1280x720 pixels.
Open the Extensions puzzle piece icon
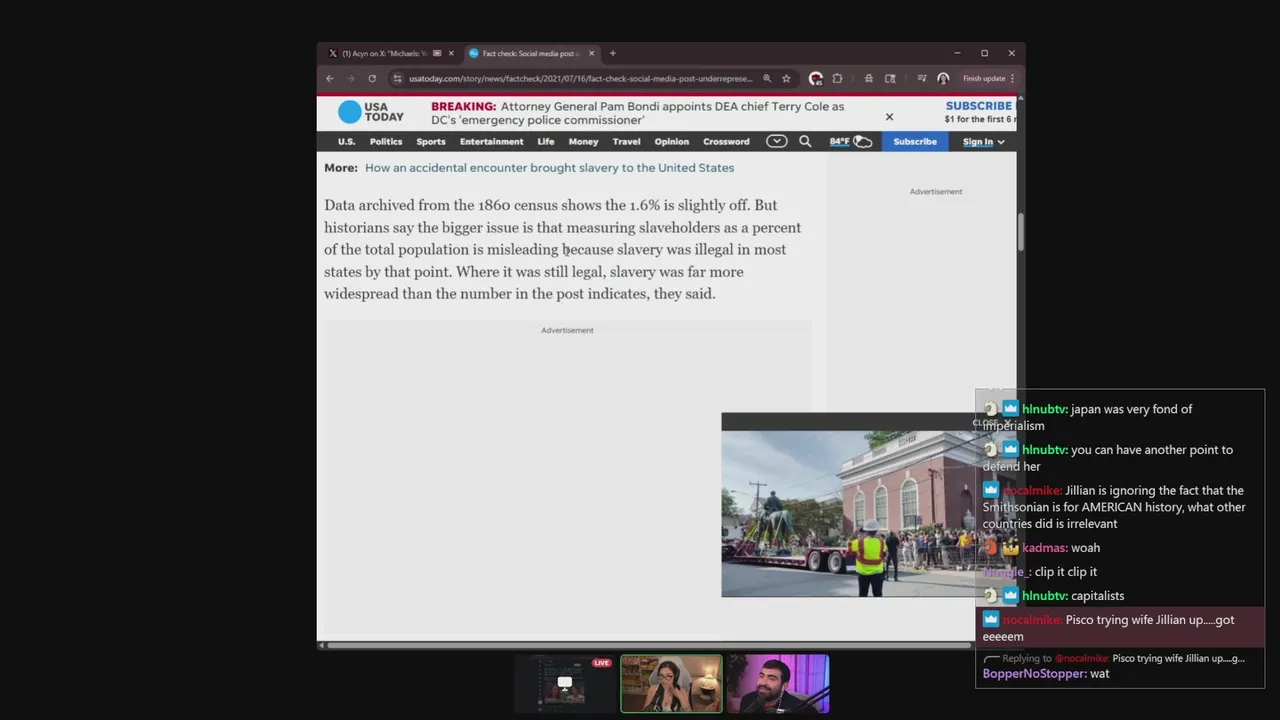pyautogui.click(x=838, y=78)
